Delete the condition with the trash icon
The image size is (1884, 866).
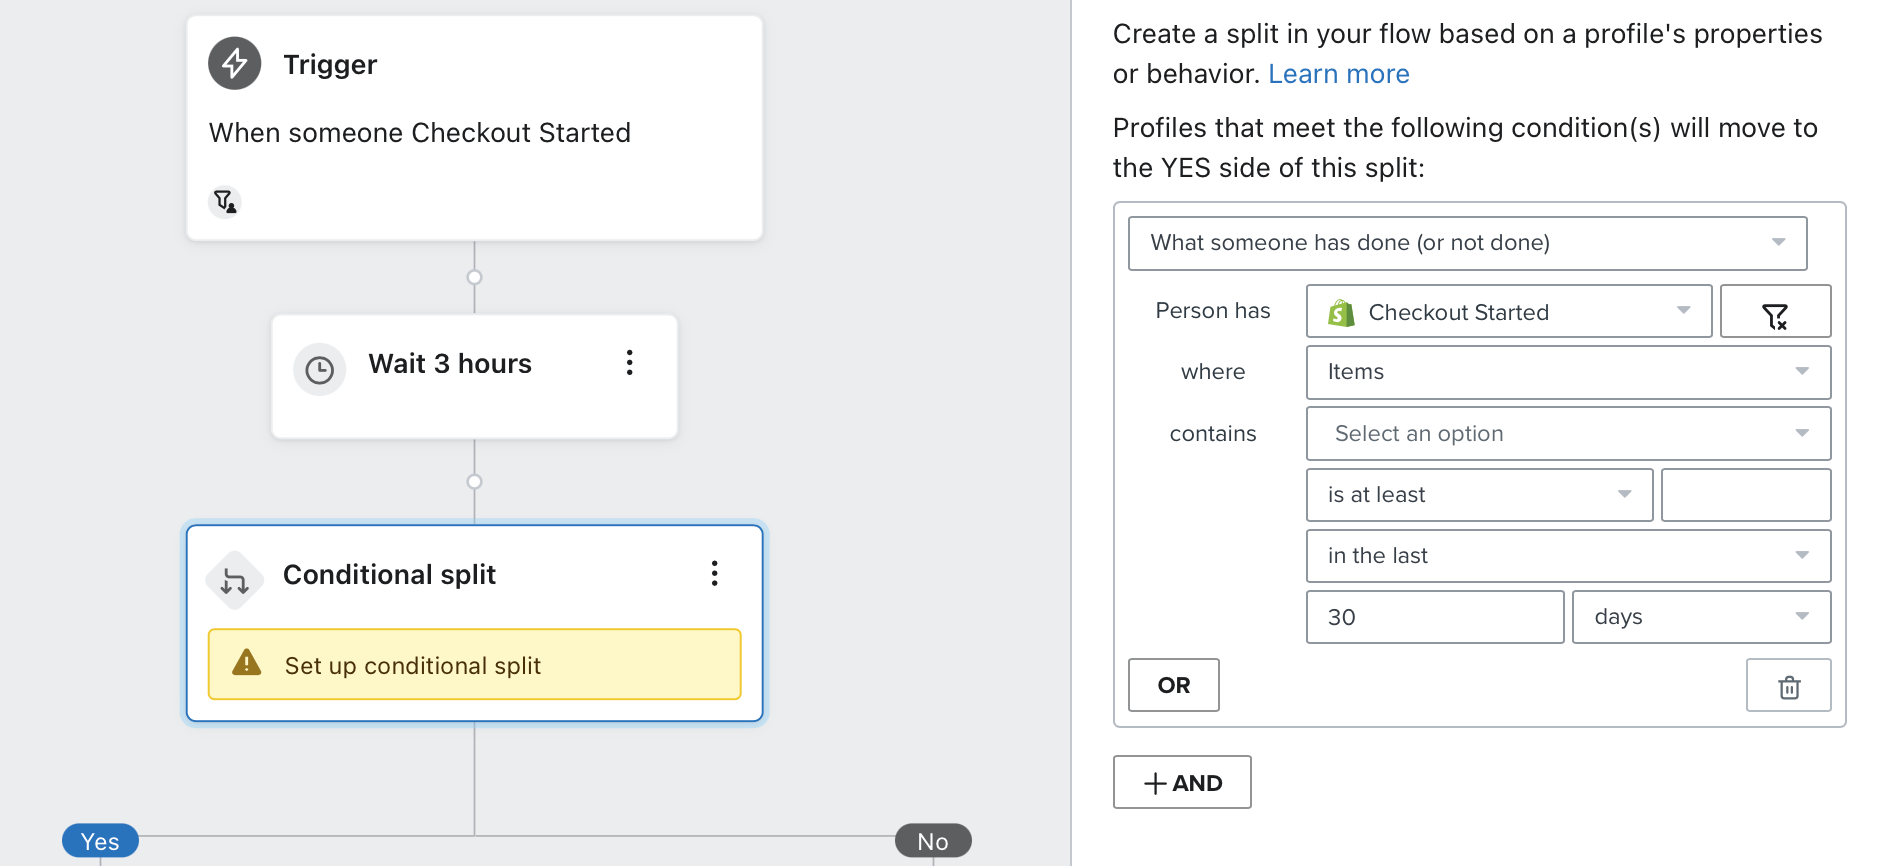point(1789,685)
